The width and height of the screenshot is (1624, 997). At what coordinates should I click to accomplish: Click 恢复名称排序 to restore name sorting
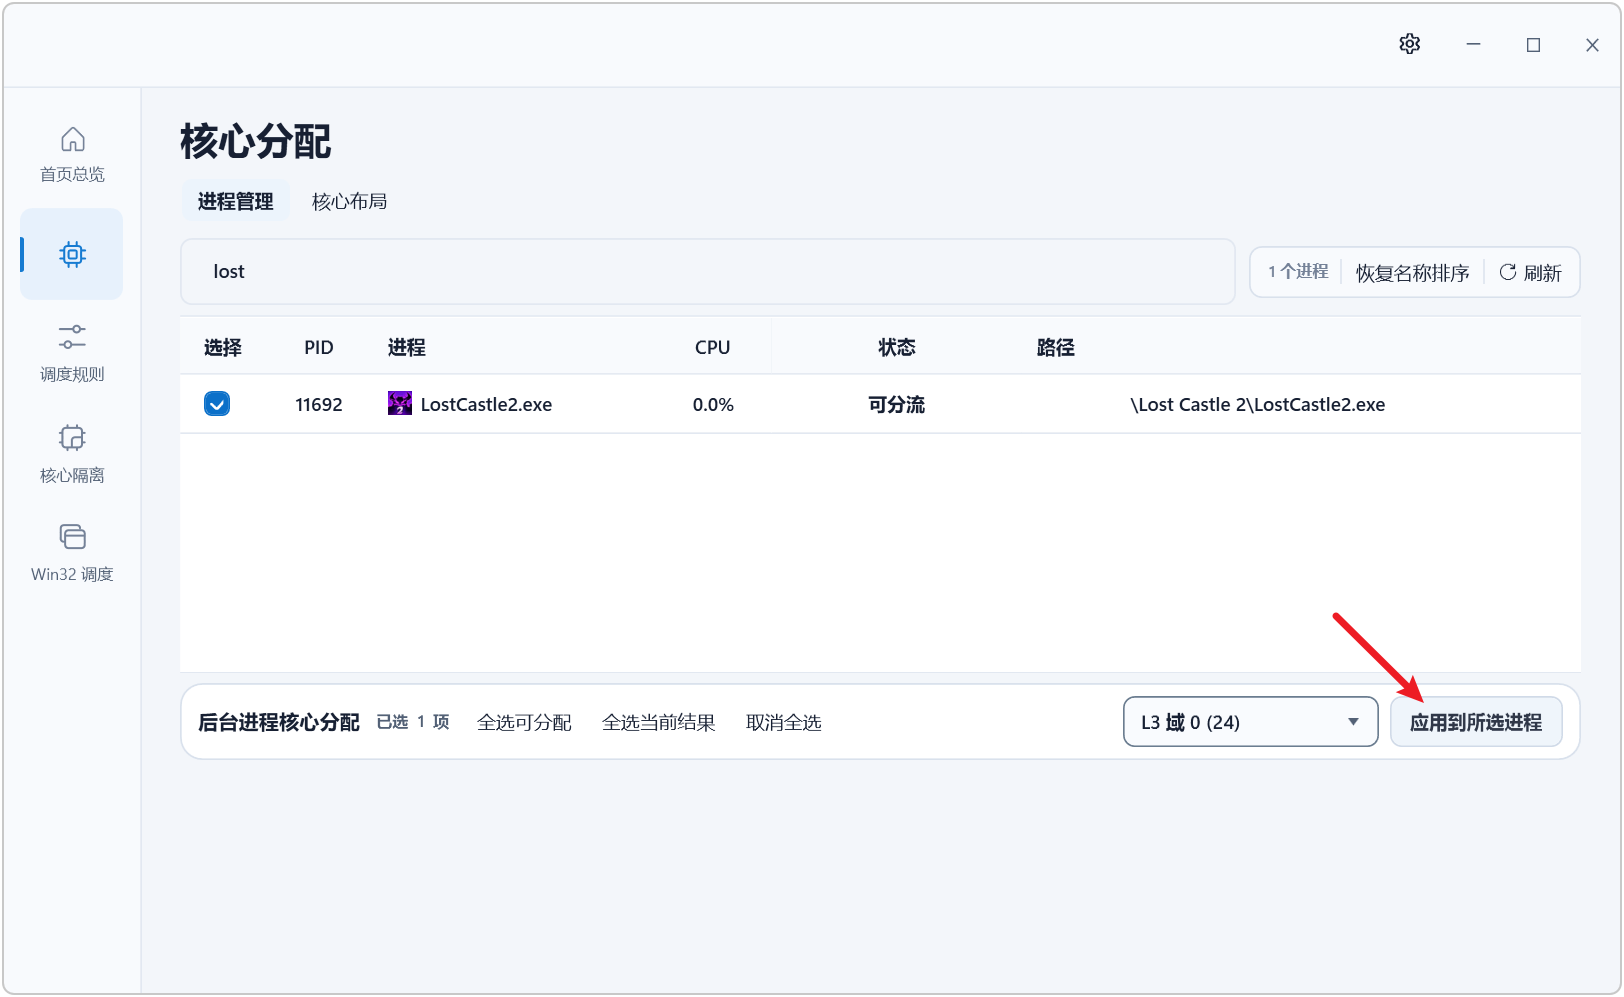pyautogui.click(x=1412, y=273)
